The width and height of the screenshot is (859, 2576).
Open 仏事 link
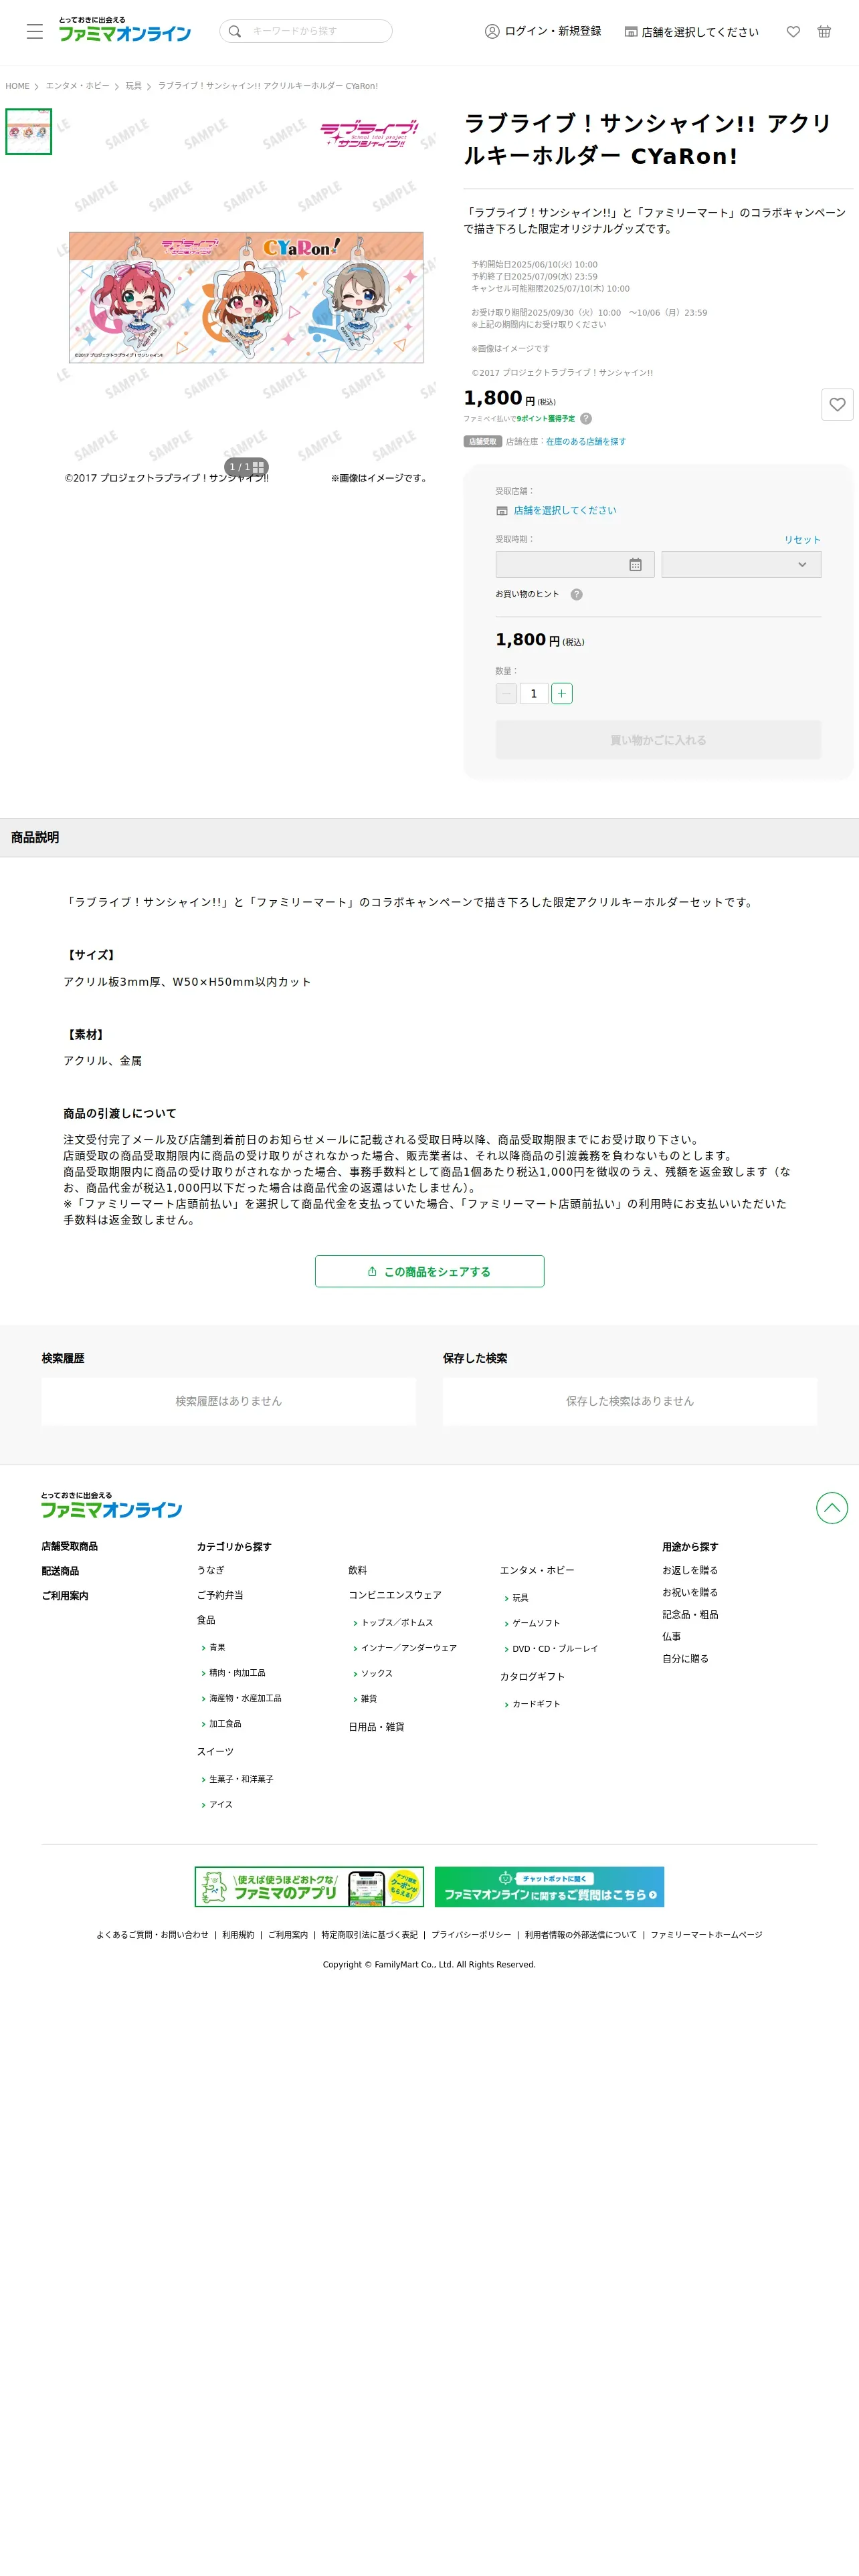pos(671,1636)
